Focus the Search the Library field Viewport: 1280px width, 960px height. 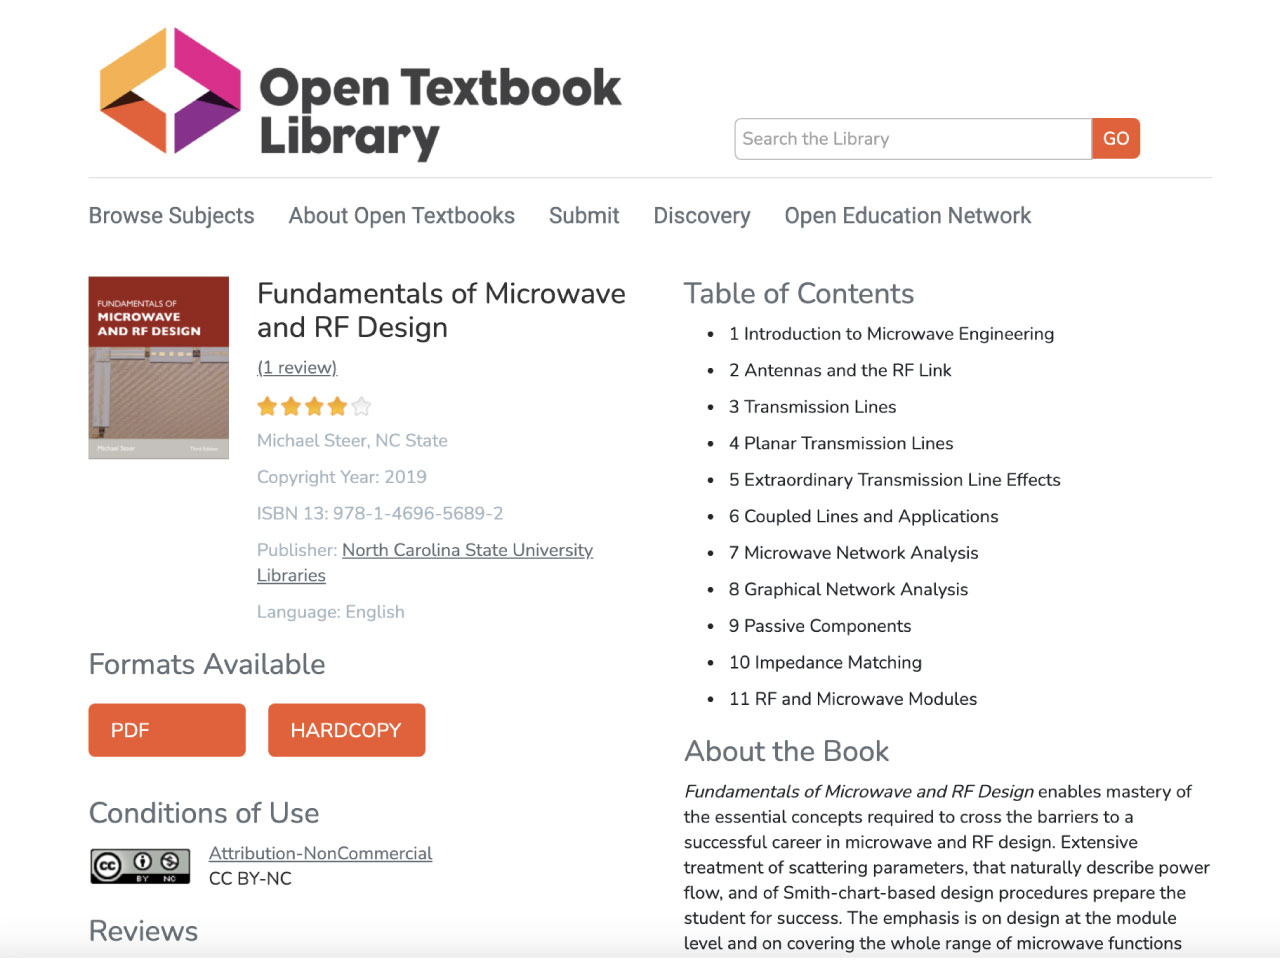913,139
